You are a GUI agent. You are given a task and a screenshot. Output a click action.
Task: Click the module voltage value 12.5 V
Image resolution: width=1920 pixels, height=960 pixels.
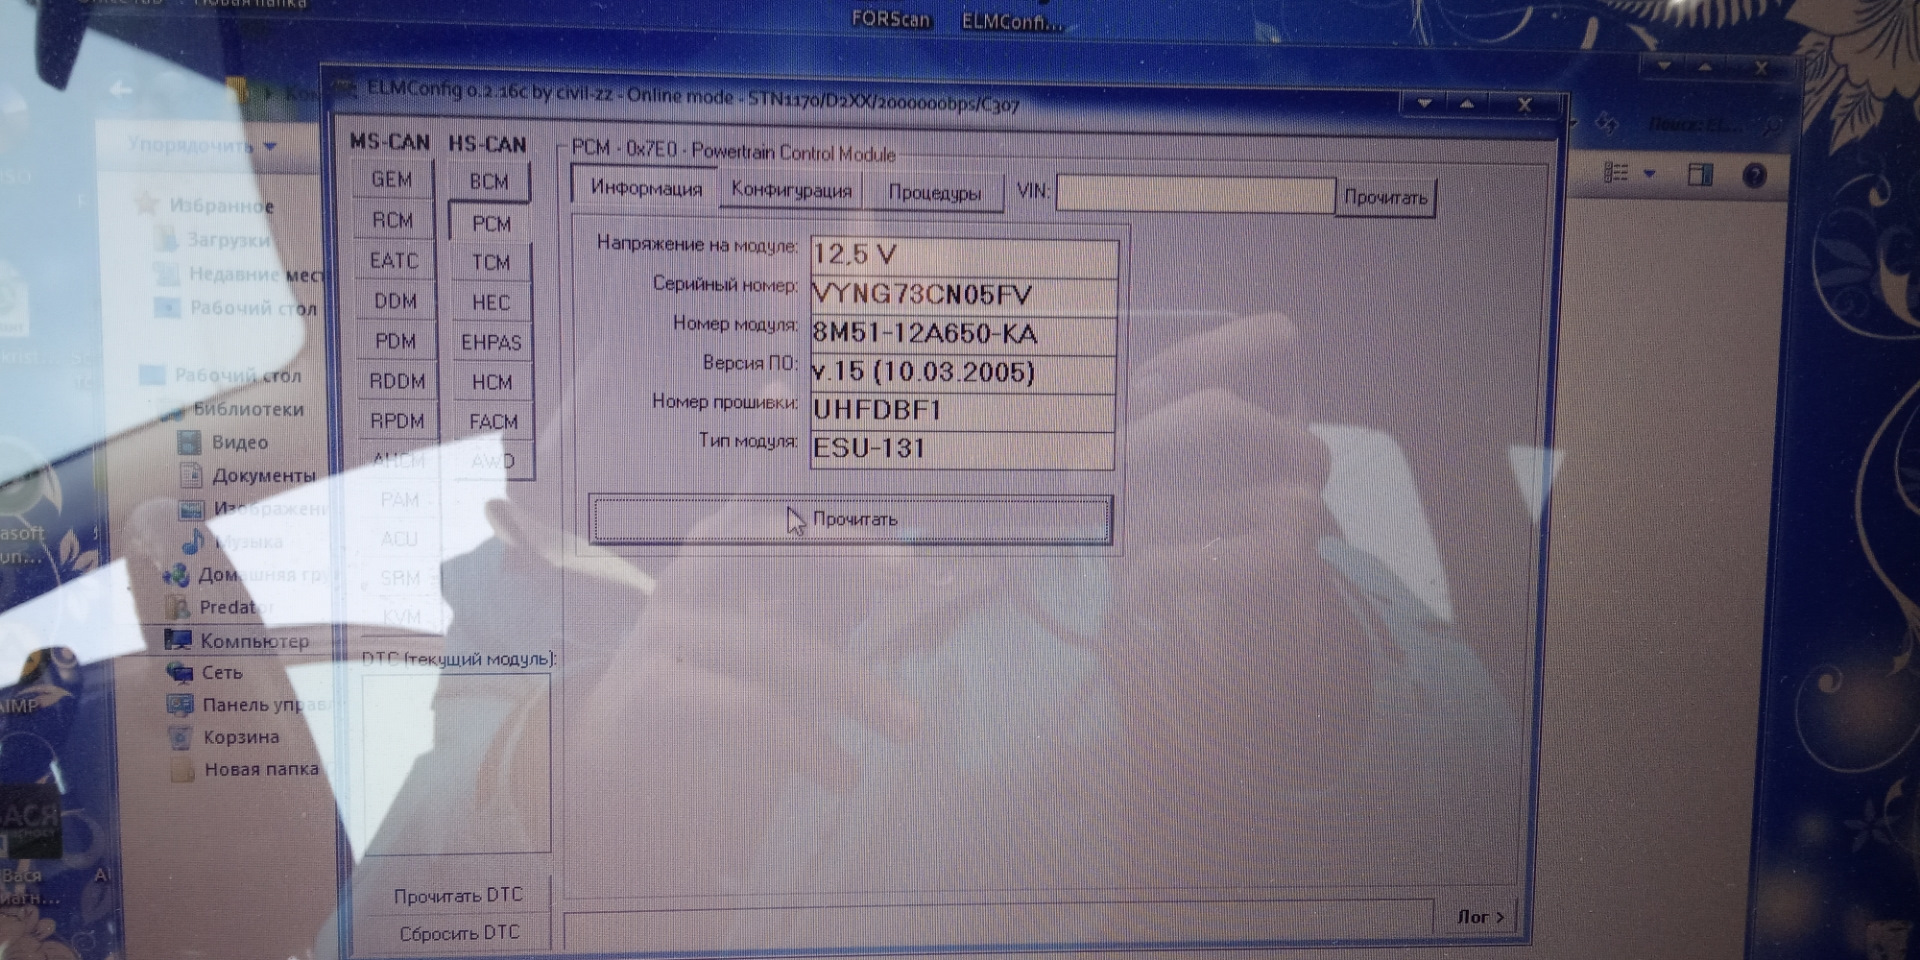point(963,255)
